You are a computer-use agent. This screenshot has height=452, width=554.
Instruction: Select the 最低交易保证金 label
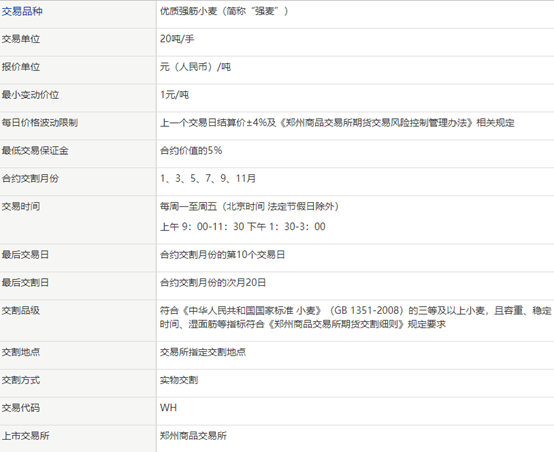[x=35, y=151]
